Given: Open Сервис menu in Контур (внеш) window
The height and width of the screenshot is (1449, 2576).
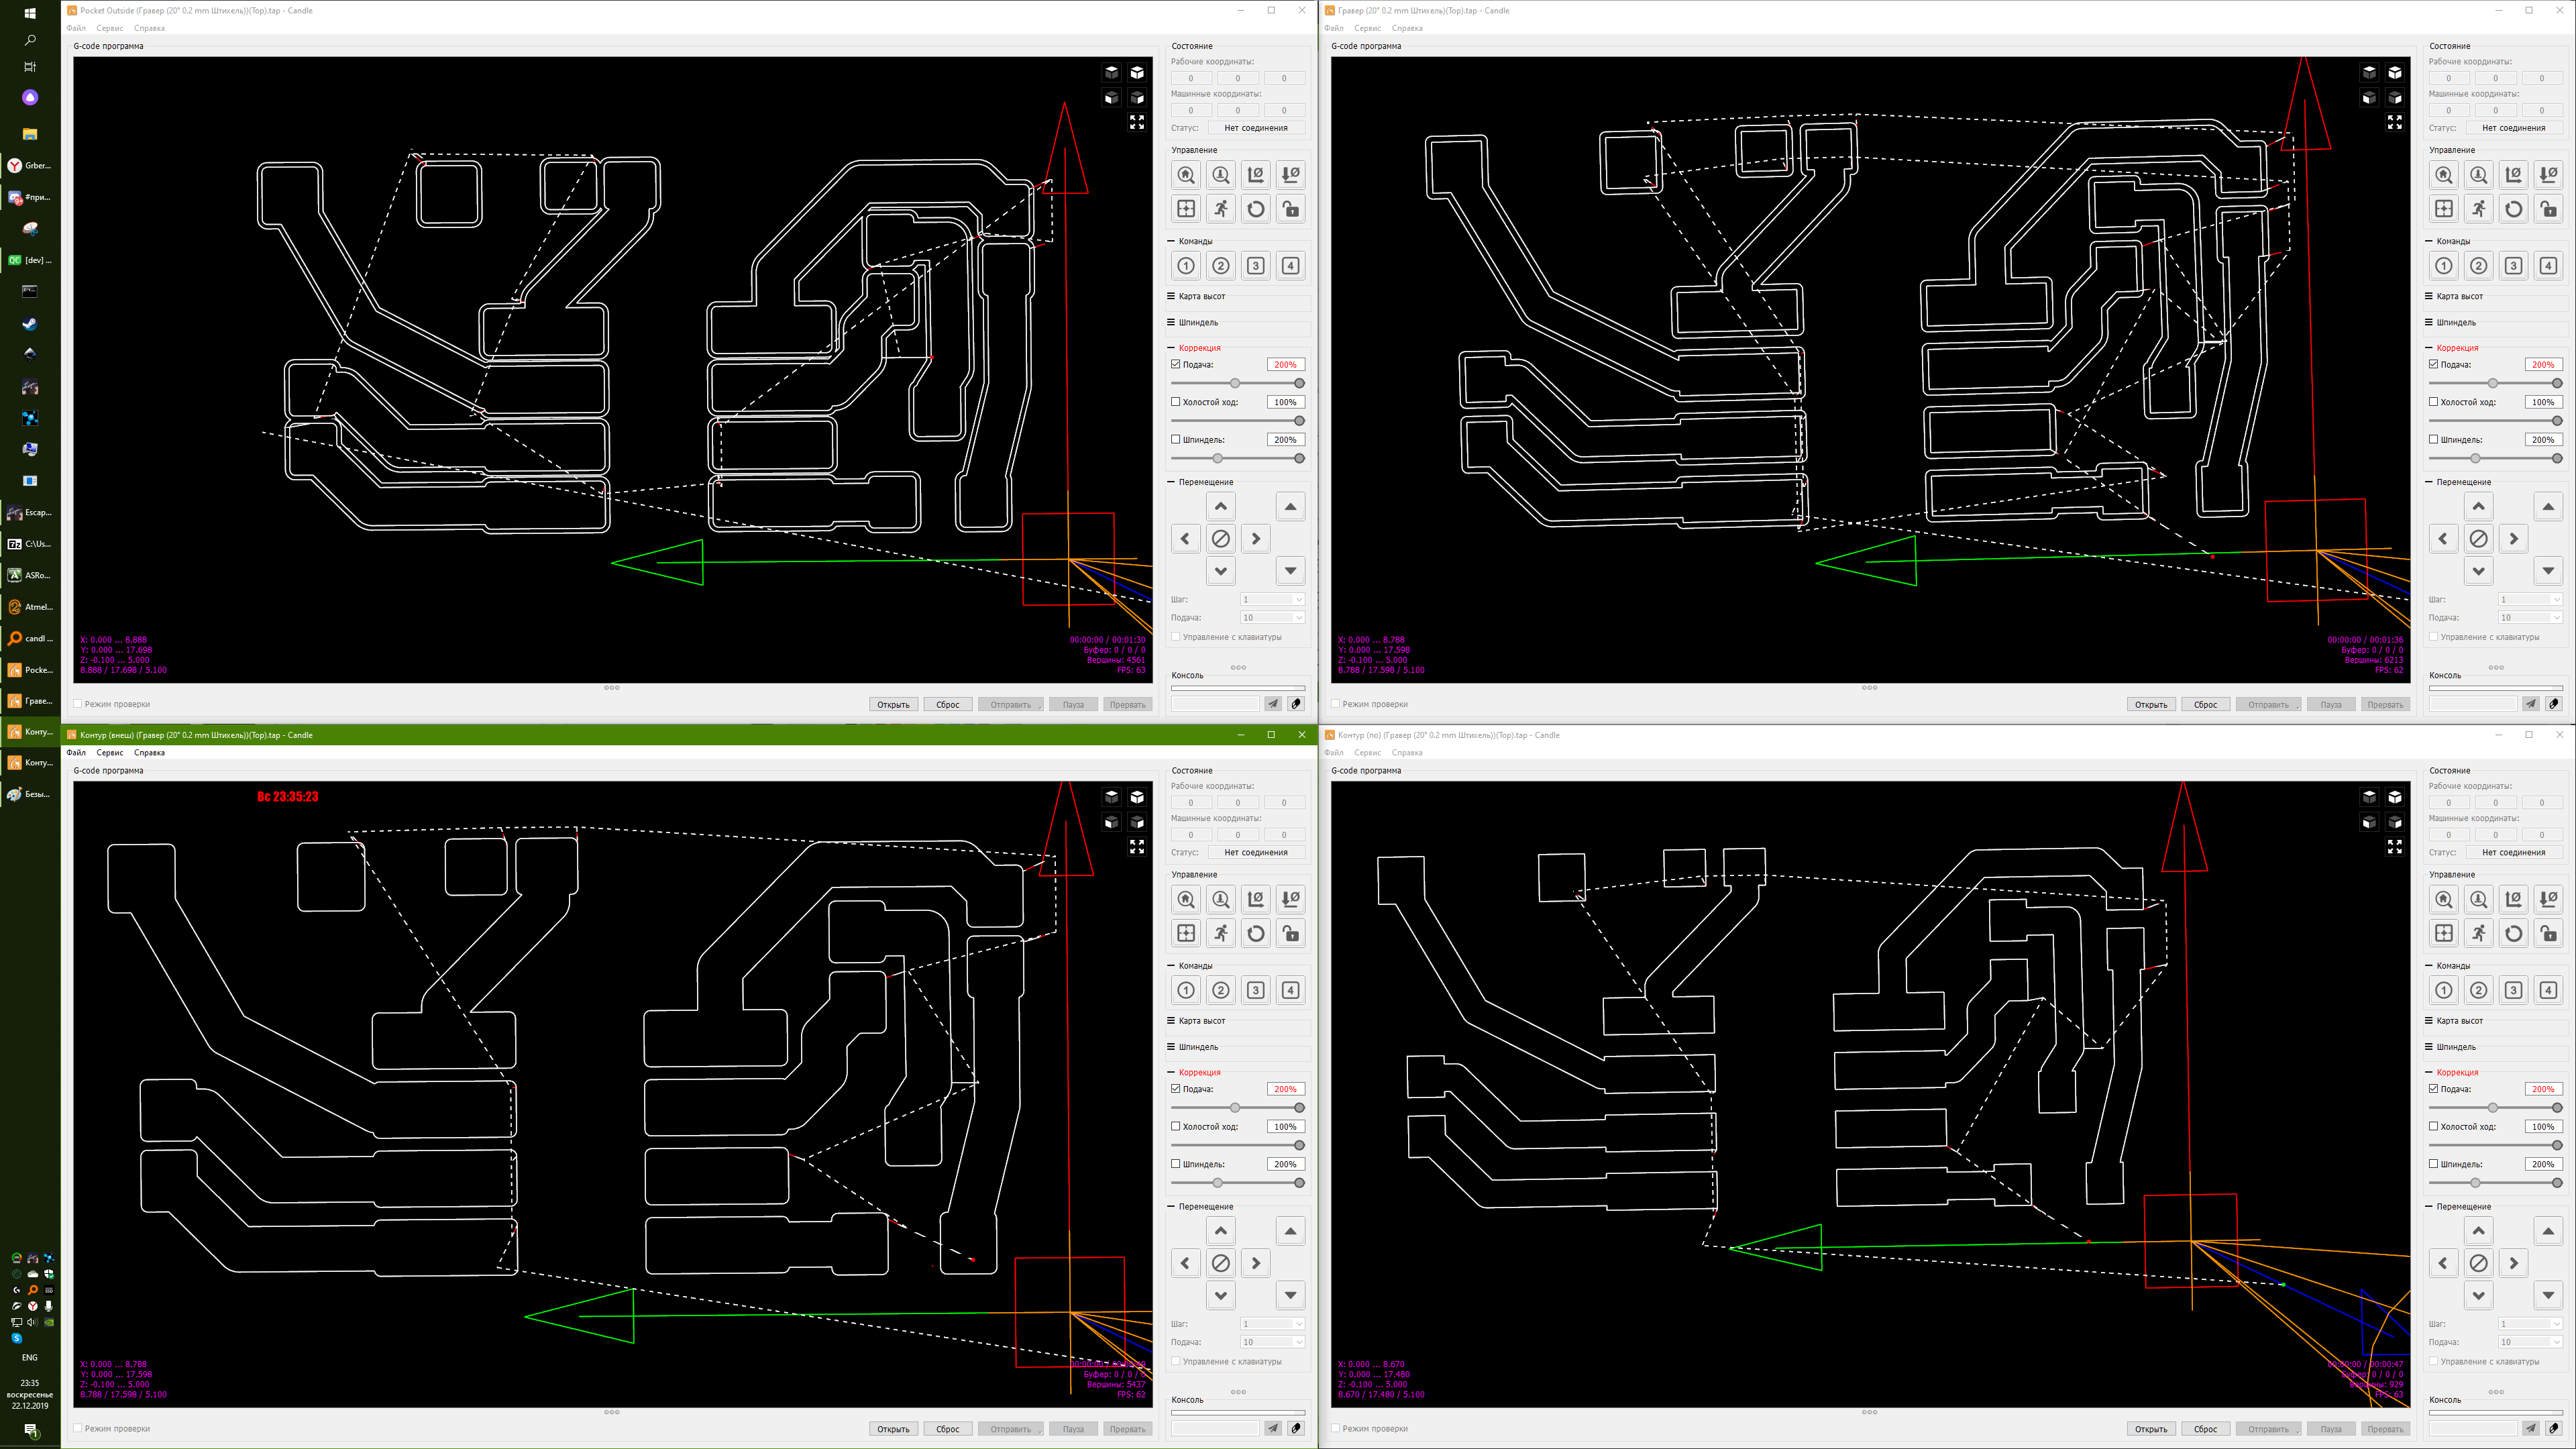Looking at the screenshot, I should [110, 753].
